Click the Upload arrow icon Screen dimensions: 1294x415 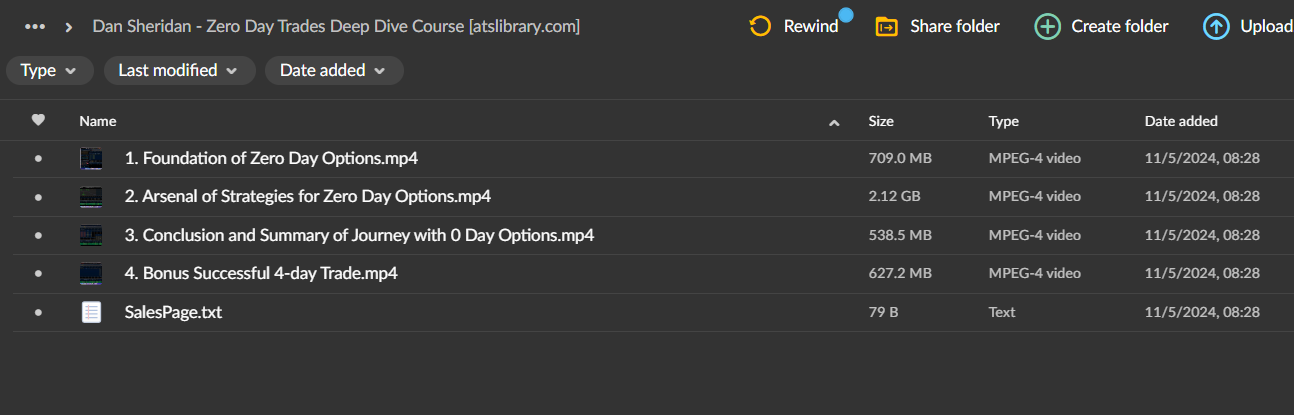[x=1216, y=27]
